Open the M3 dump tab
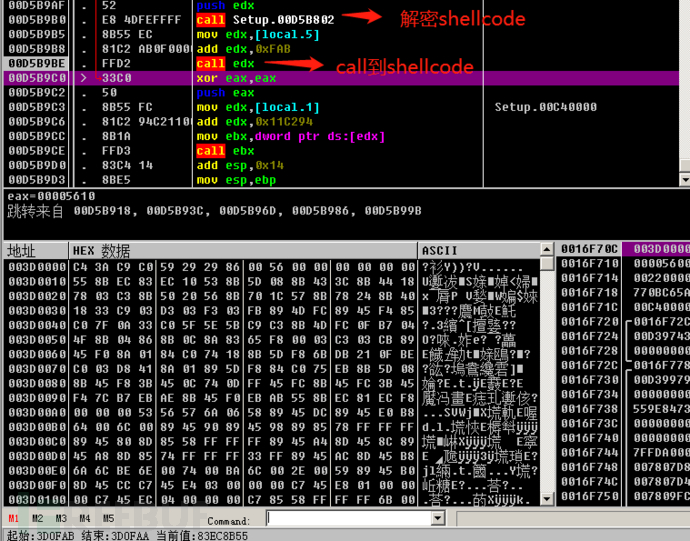Image resolution: width=690 pixels, height=541 pixels. (61, 519)
